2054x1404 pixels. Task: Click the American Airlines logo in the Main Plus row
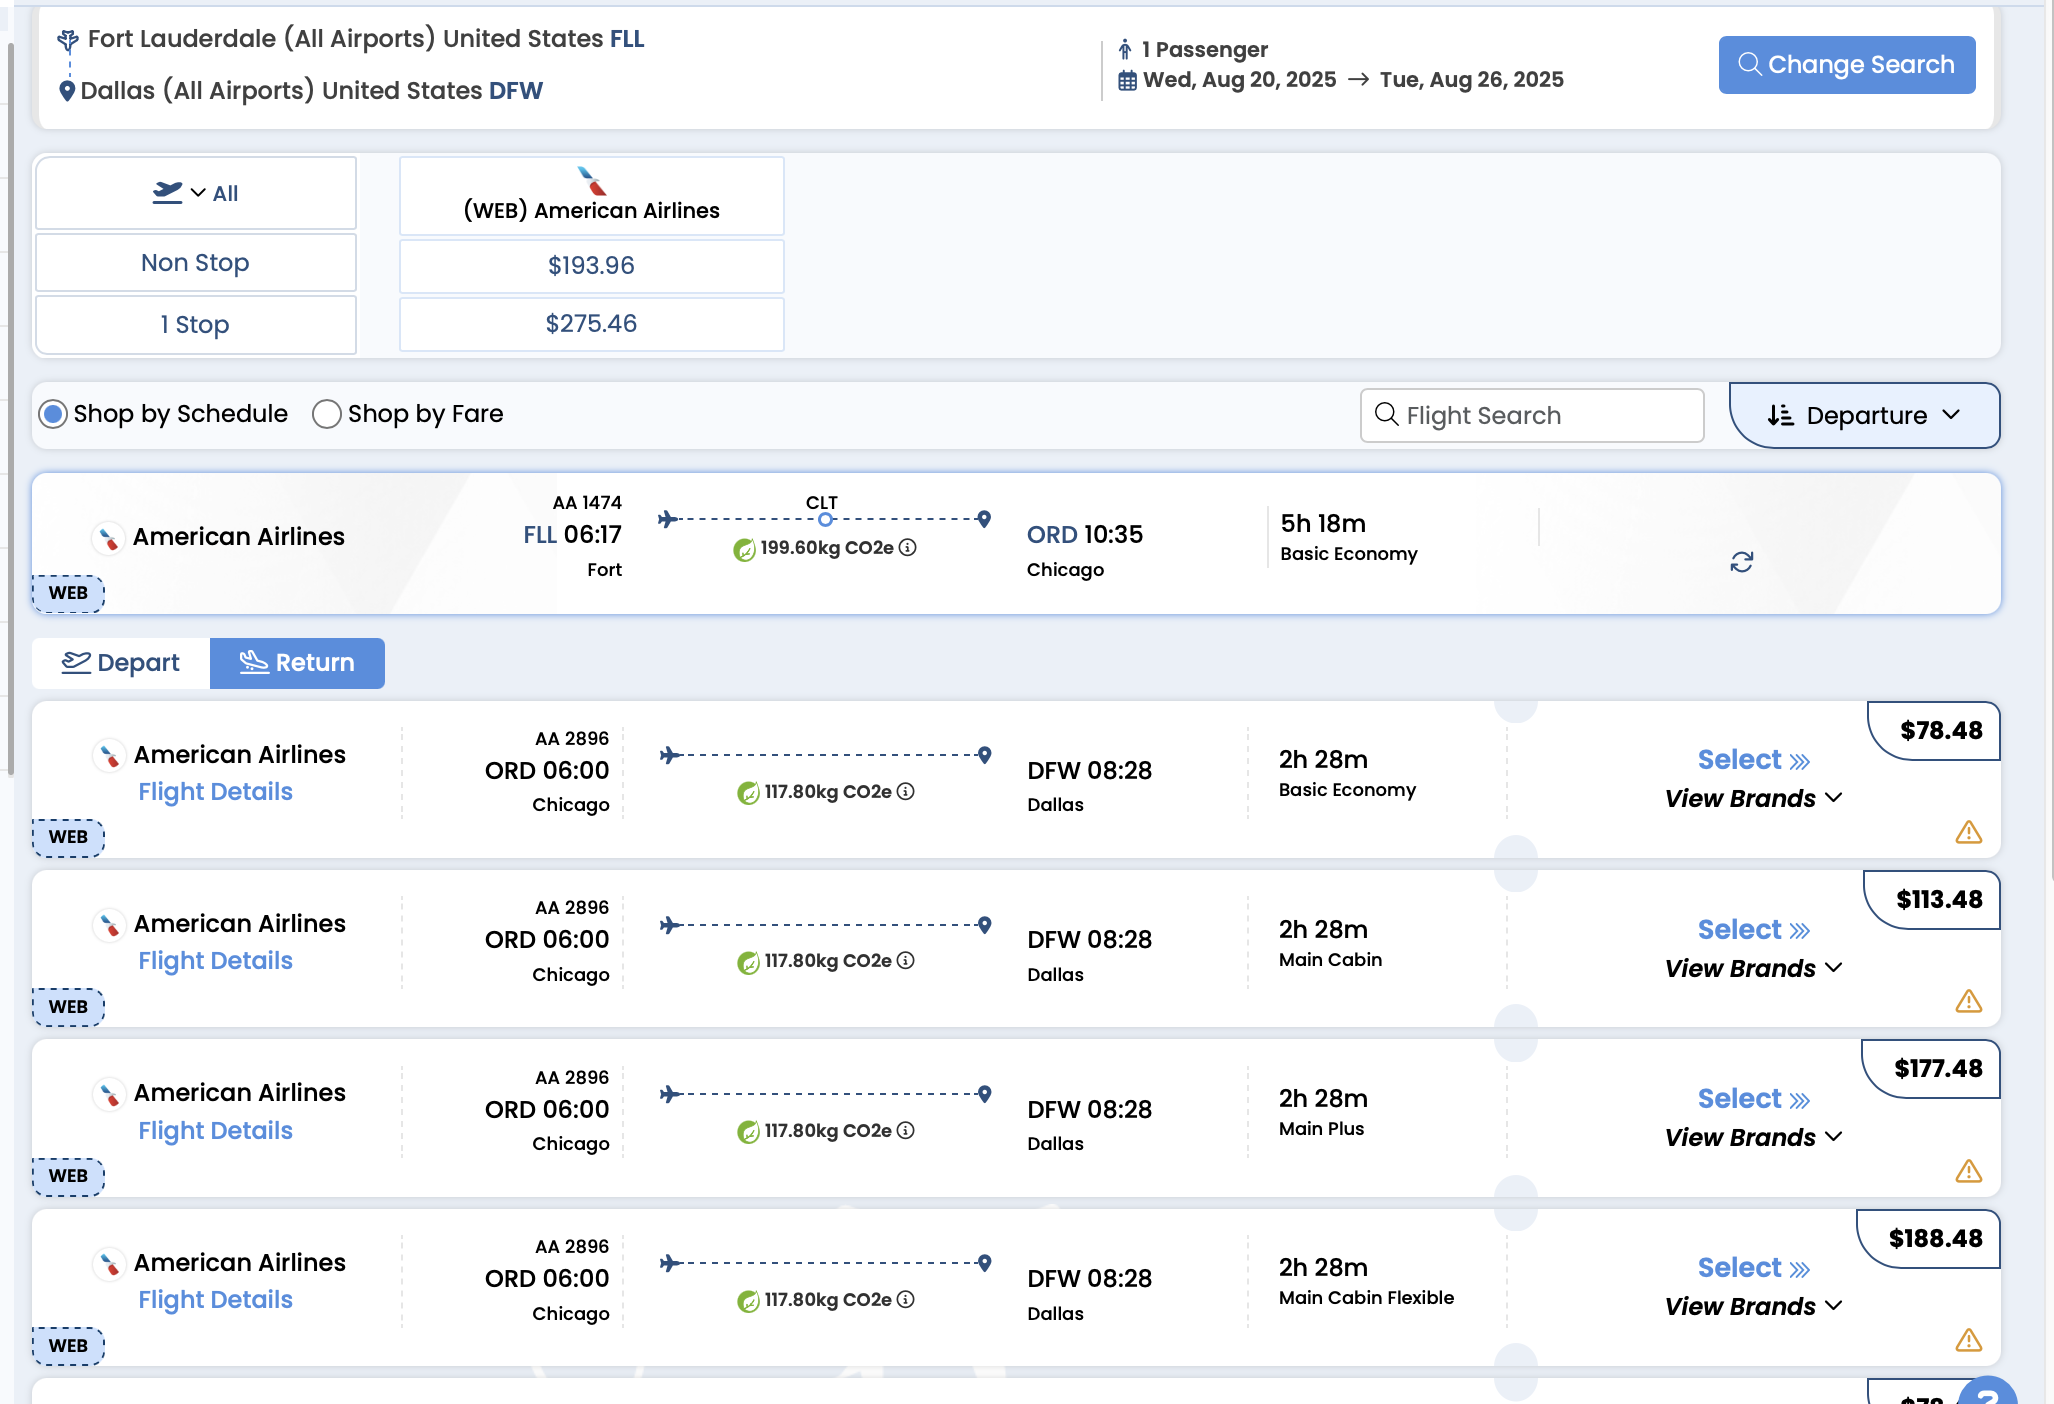coord(108,1093)
